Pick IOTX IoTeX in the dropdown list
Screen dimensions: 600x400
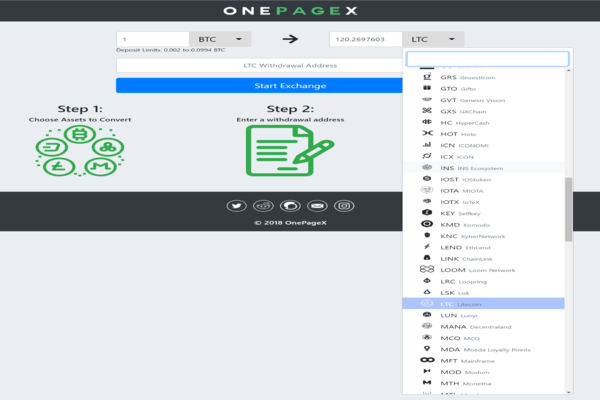[483, 202]
